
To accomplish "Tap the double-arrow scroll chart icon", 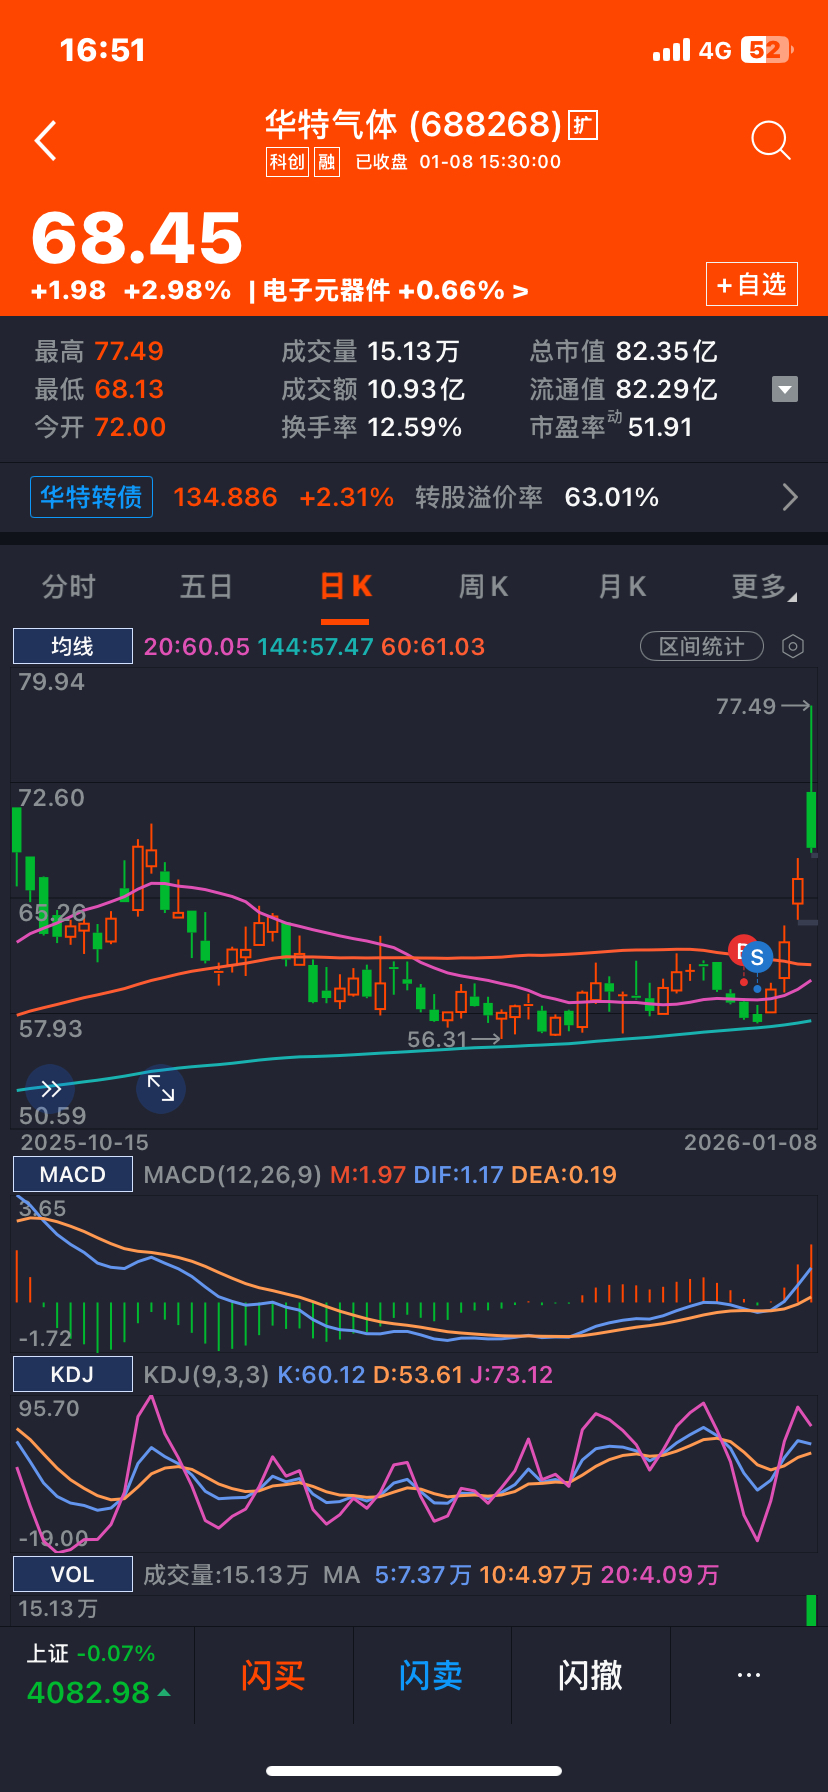I will point(50,1089).
